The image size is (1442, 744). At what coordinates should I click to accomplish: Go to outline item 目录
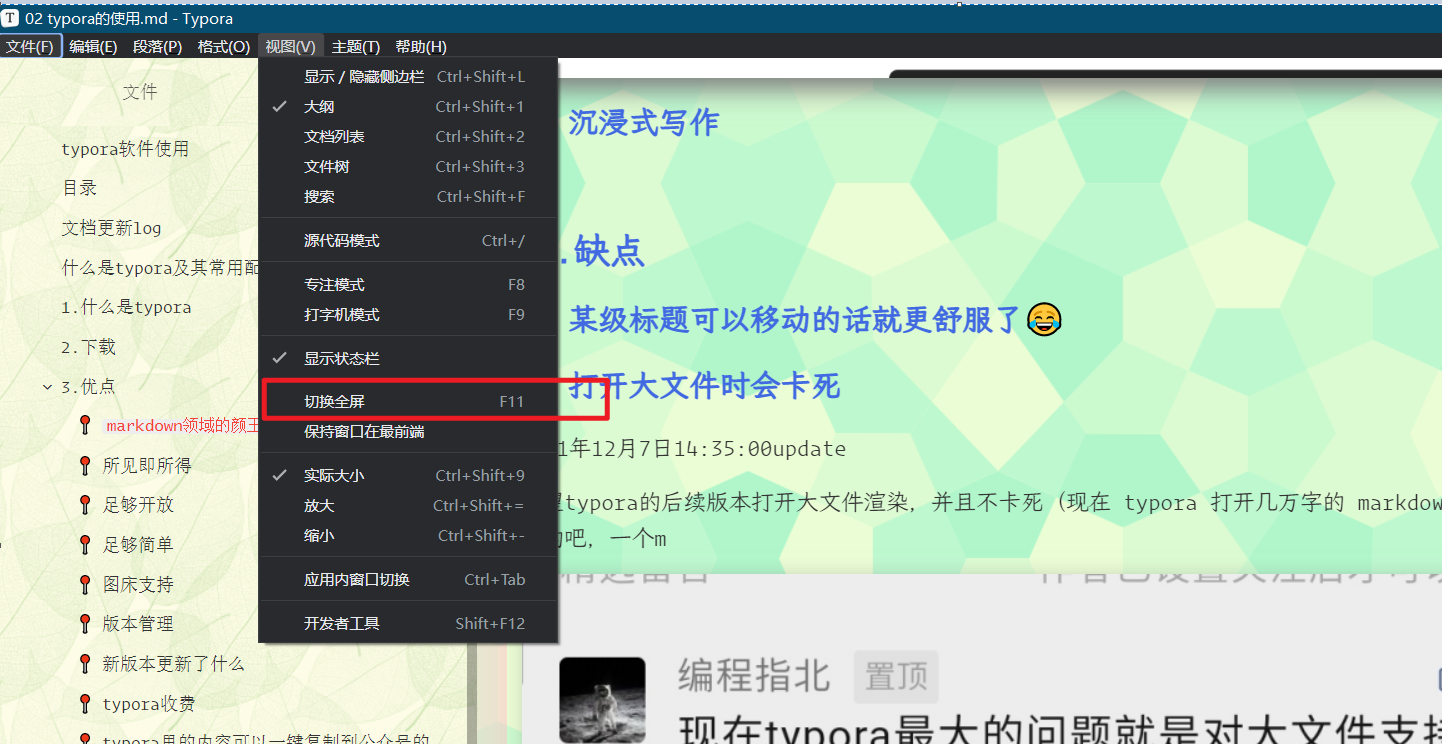tap(79, 188)
